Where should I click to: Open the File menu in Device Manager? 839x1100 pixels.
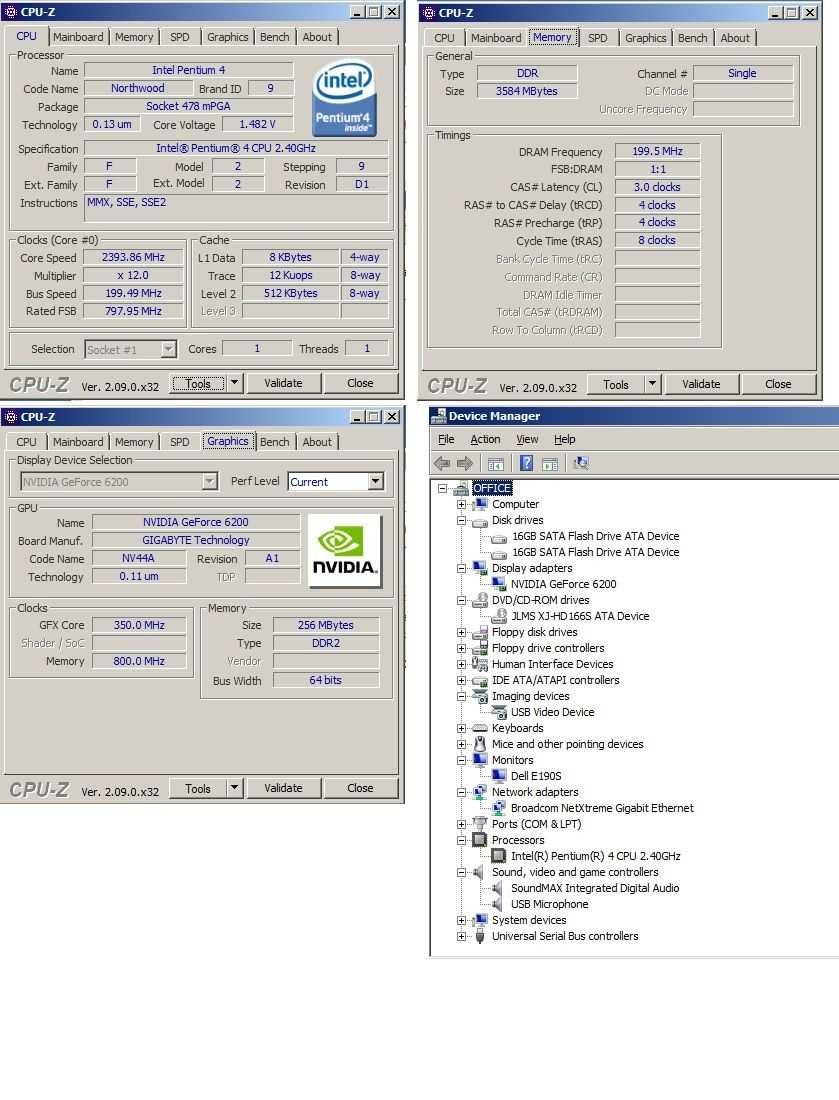tap(446, 439)
